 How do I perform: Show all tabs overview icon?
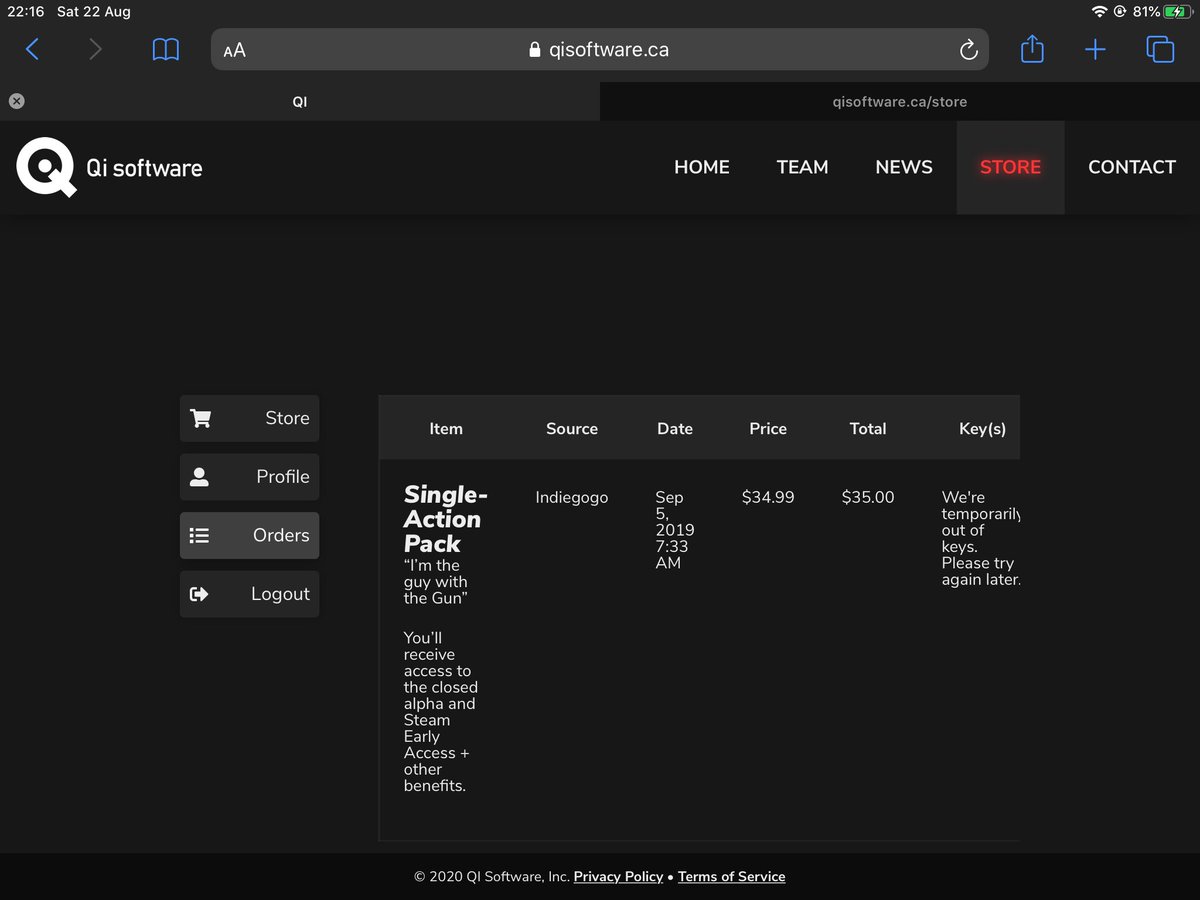1160,49
